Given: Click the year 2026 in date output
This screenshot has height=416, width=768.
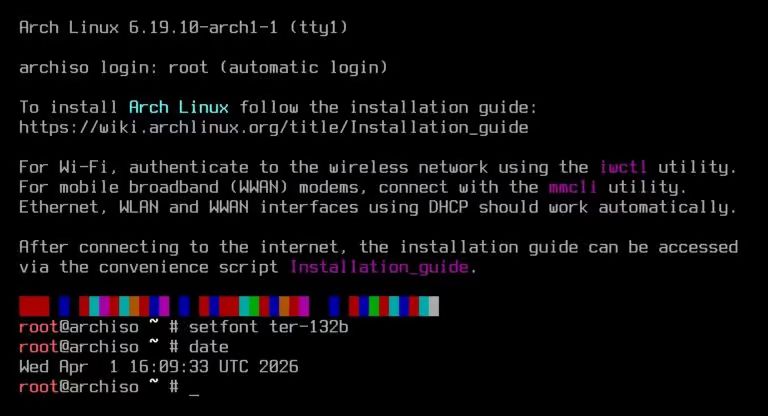Looking at the screenshot, I should coord(279,367).
